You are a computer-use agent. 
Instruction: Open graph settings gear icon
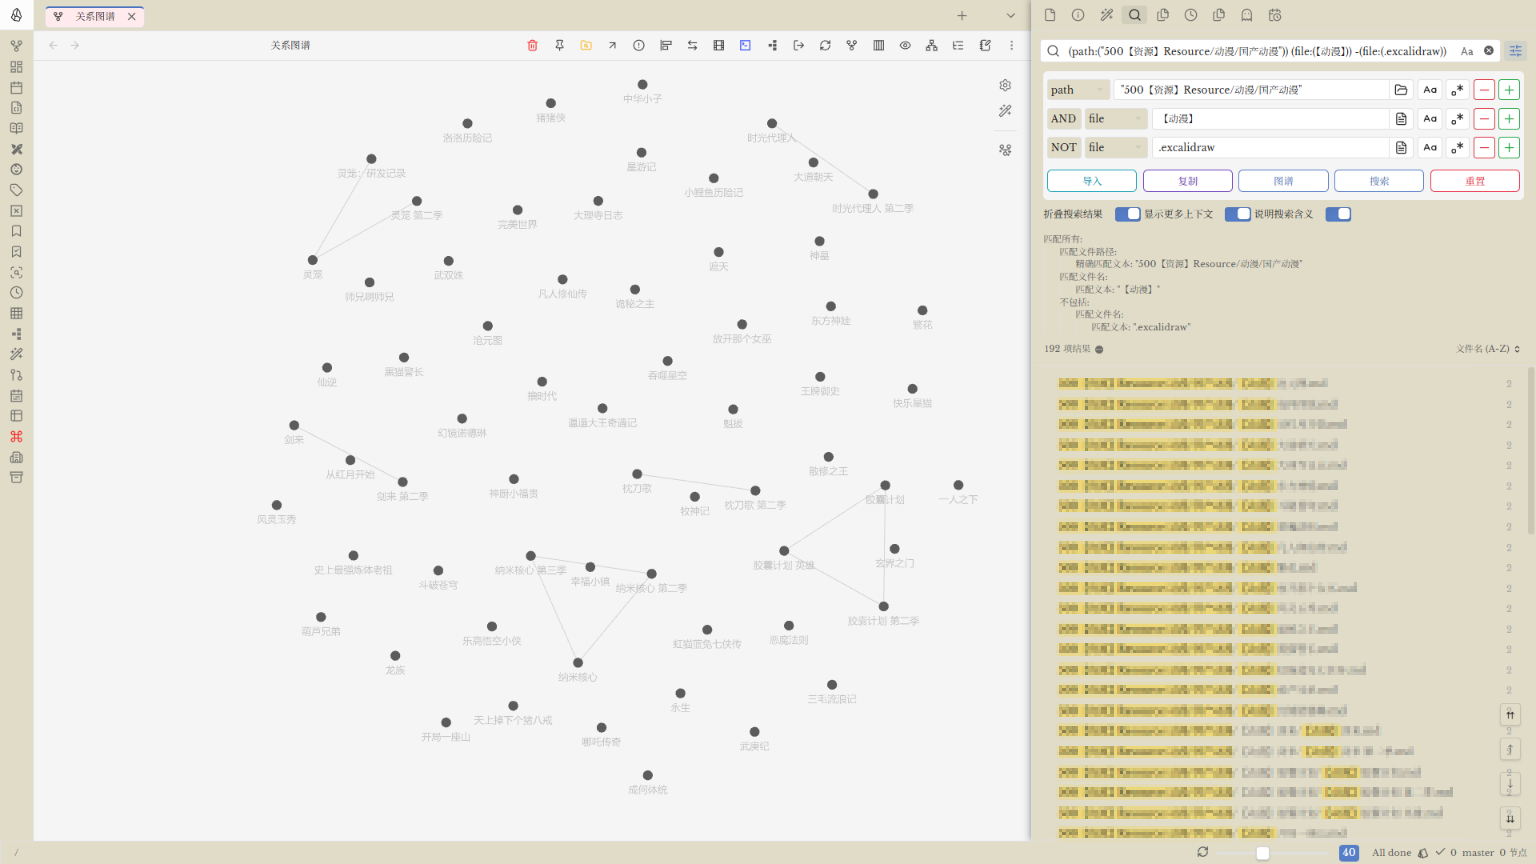pos(1005,85)
